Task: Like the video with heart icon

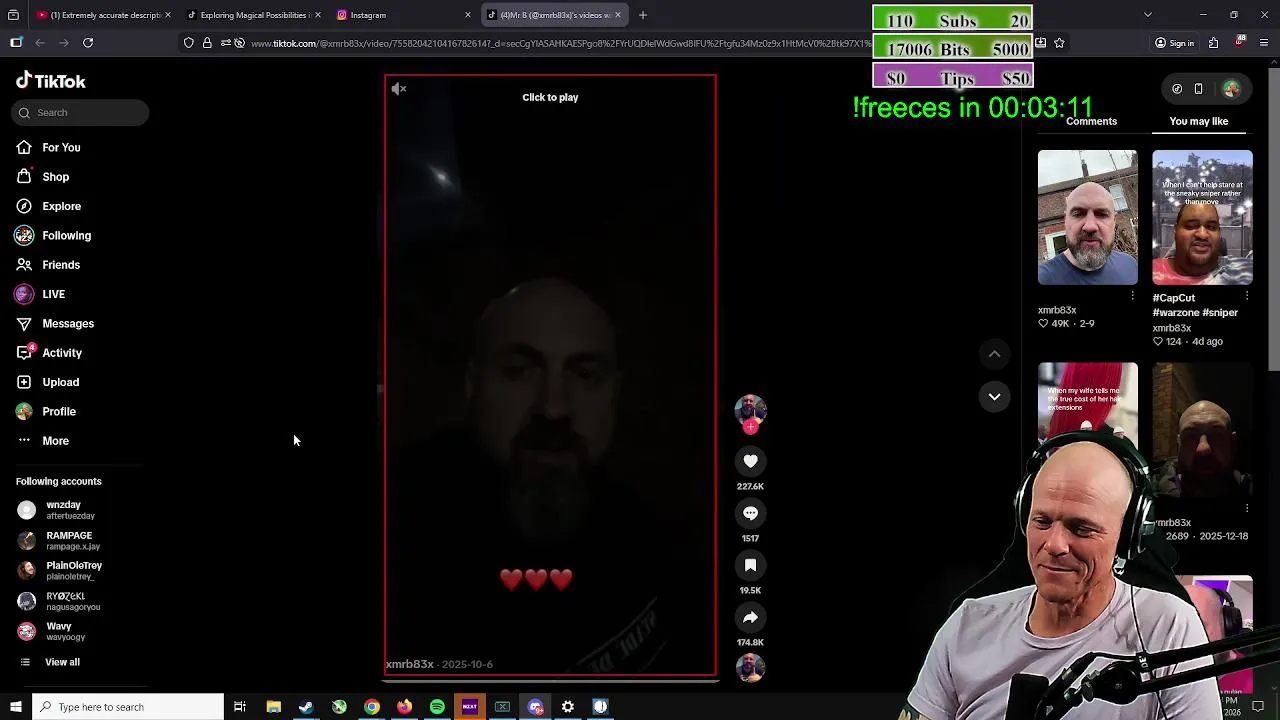Action: click(750, 461)
